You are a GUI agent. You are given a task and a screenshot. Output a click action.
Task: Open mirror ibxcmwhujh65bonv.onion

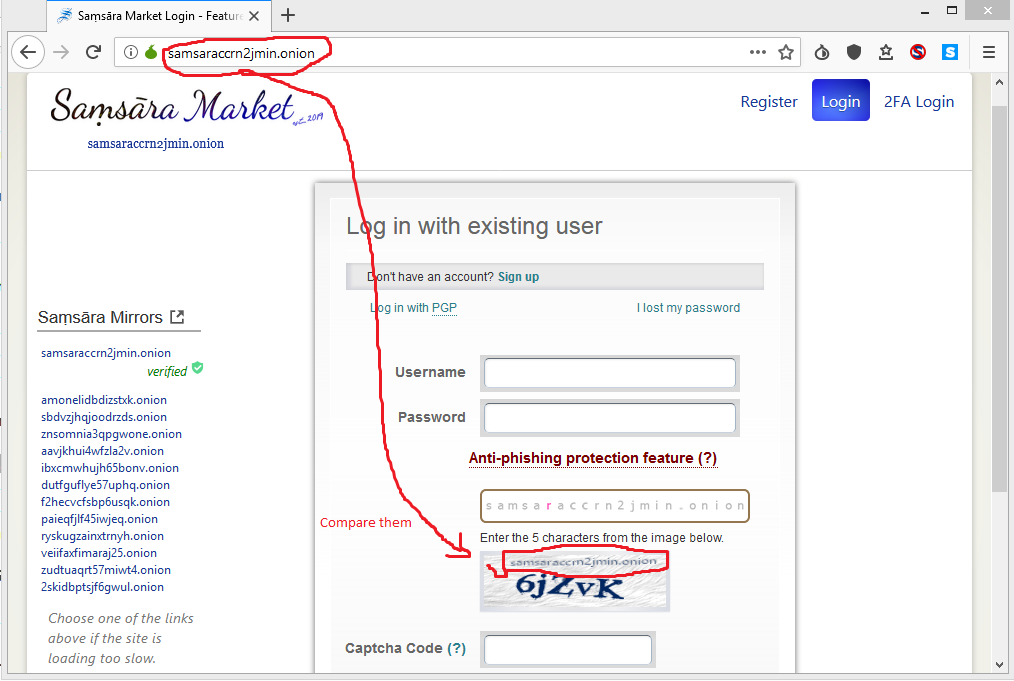pyautogui.click(x=110, y=468)
